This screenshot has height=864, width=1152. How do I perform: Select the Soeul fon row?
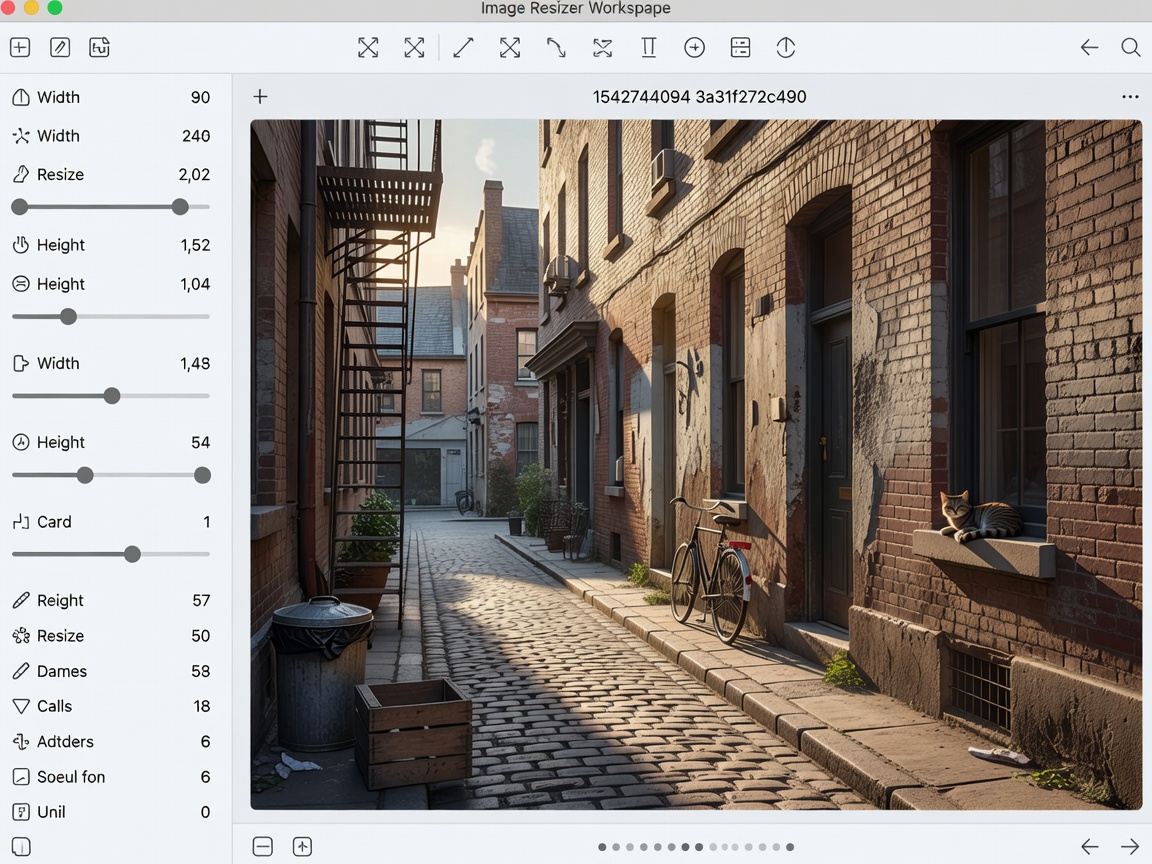pyautogui.click(x=111, y=777)
